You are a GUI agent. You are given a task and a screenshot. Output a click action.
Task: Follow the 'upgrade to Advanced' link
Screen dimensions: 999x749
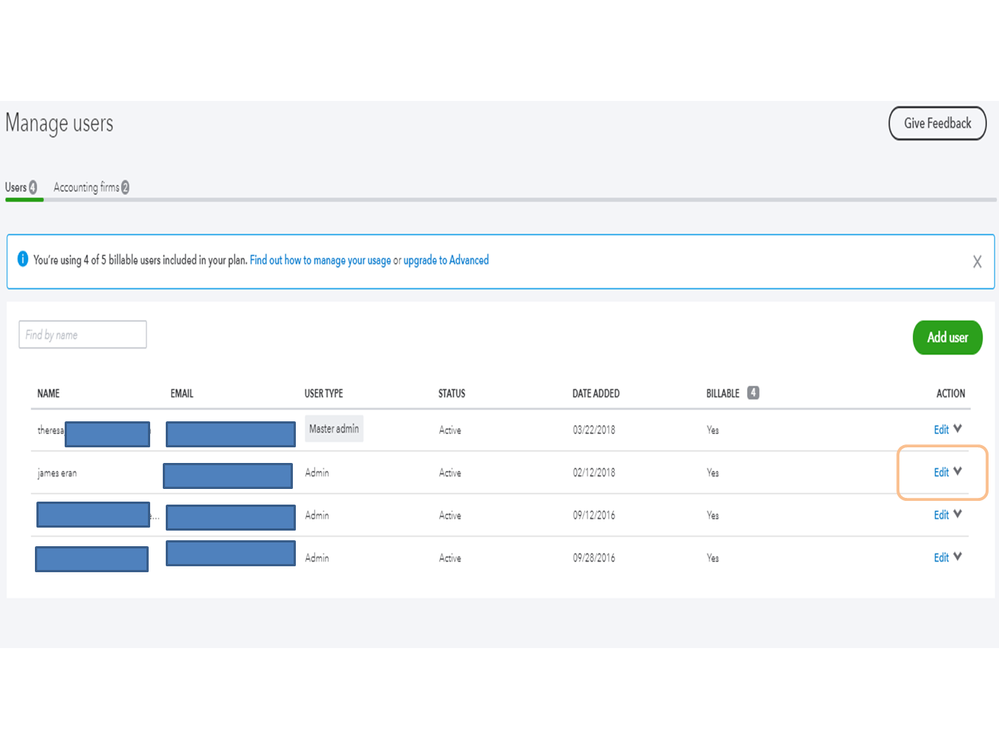[x=446, y=261]
